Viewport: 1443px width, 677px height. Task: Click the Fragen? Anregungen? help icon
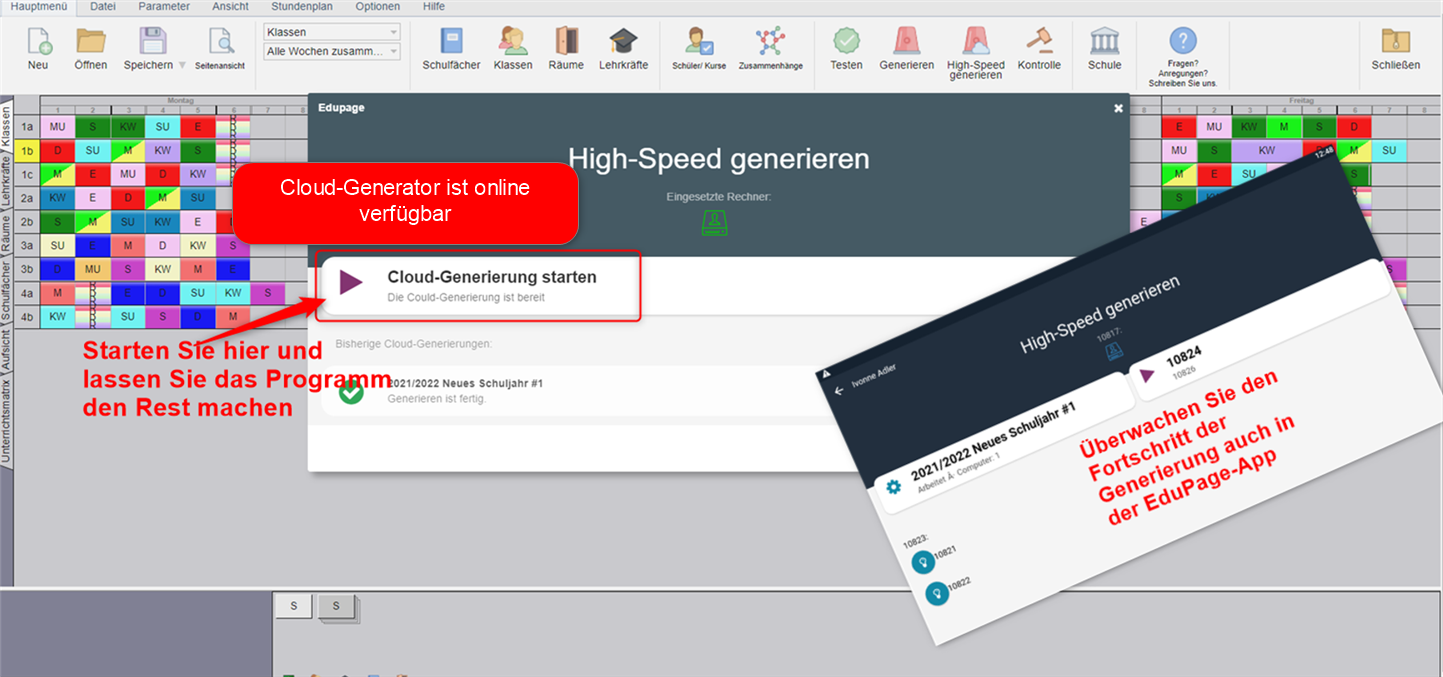coord(1183,56)
